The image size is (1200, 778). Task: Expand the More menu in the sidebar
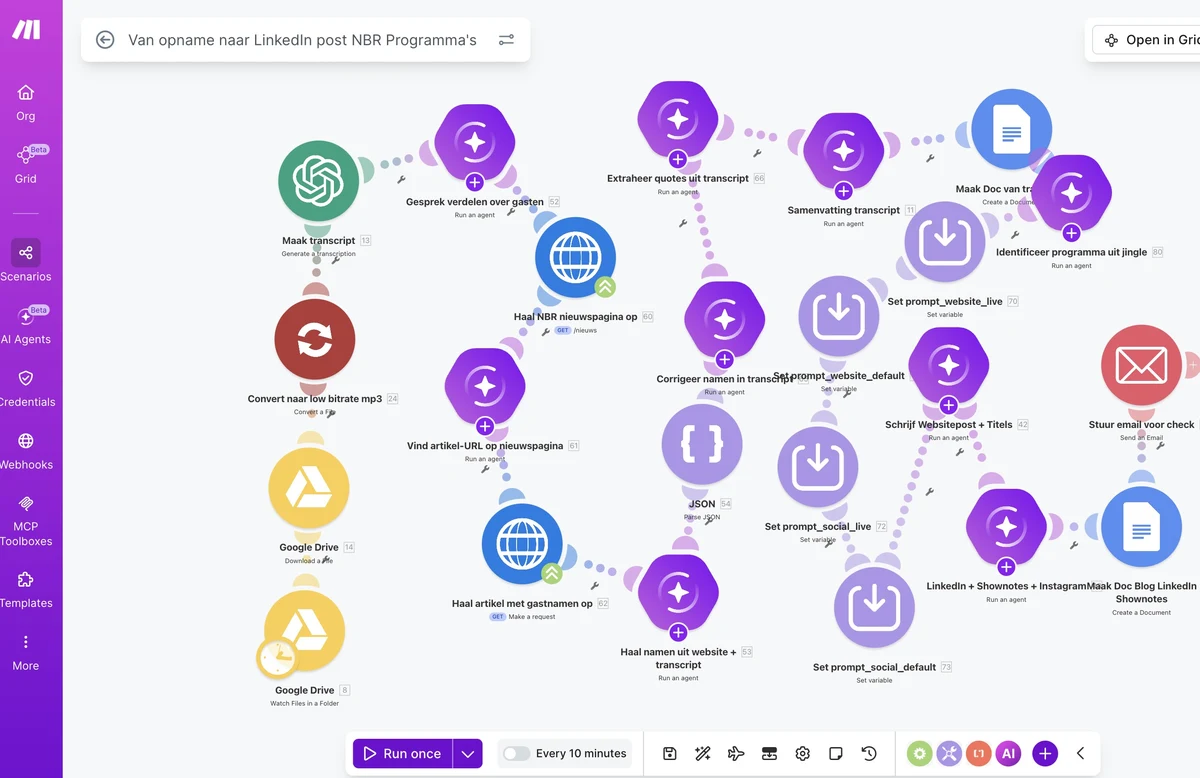pos(26,652)
